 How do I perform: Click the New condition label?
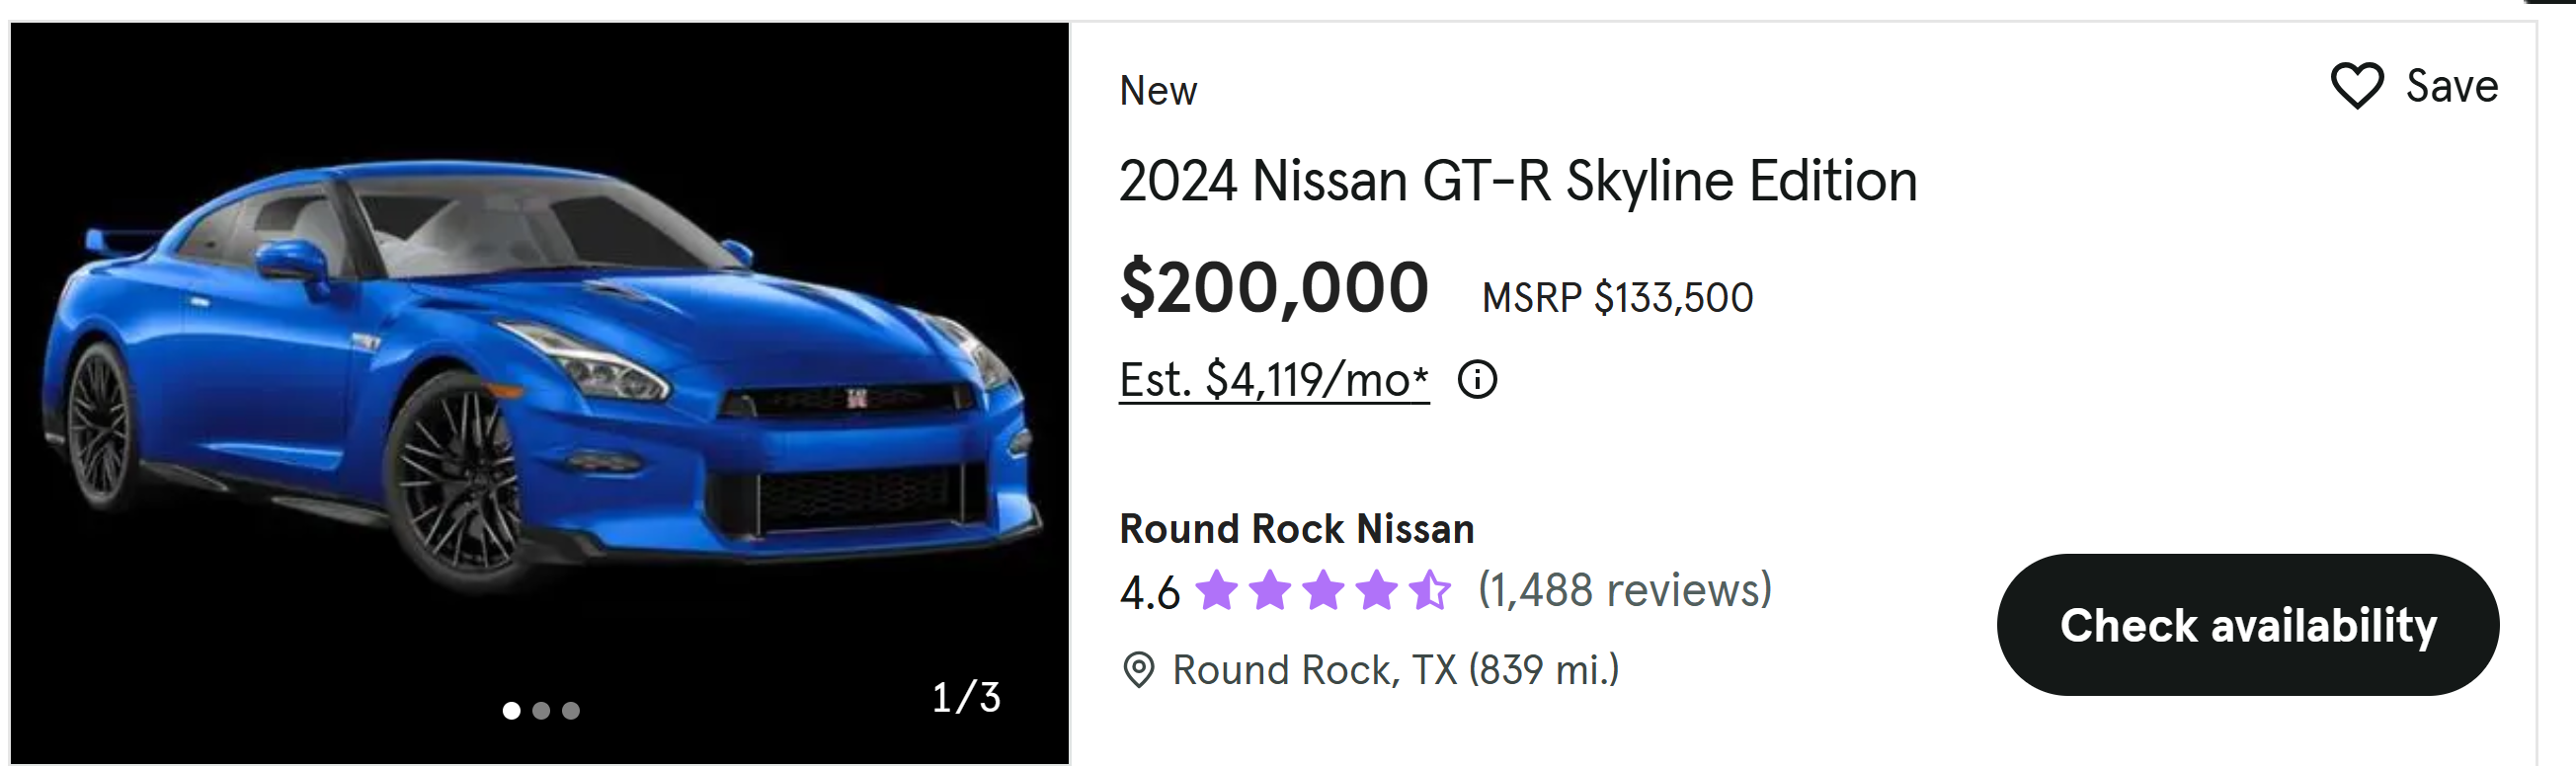(x=1157, y=91)
